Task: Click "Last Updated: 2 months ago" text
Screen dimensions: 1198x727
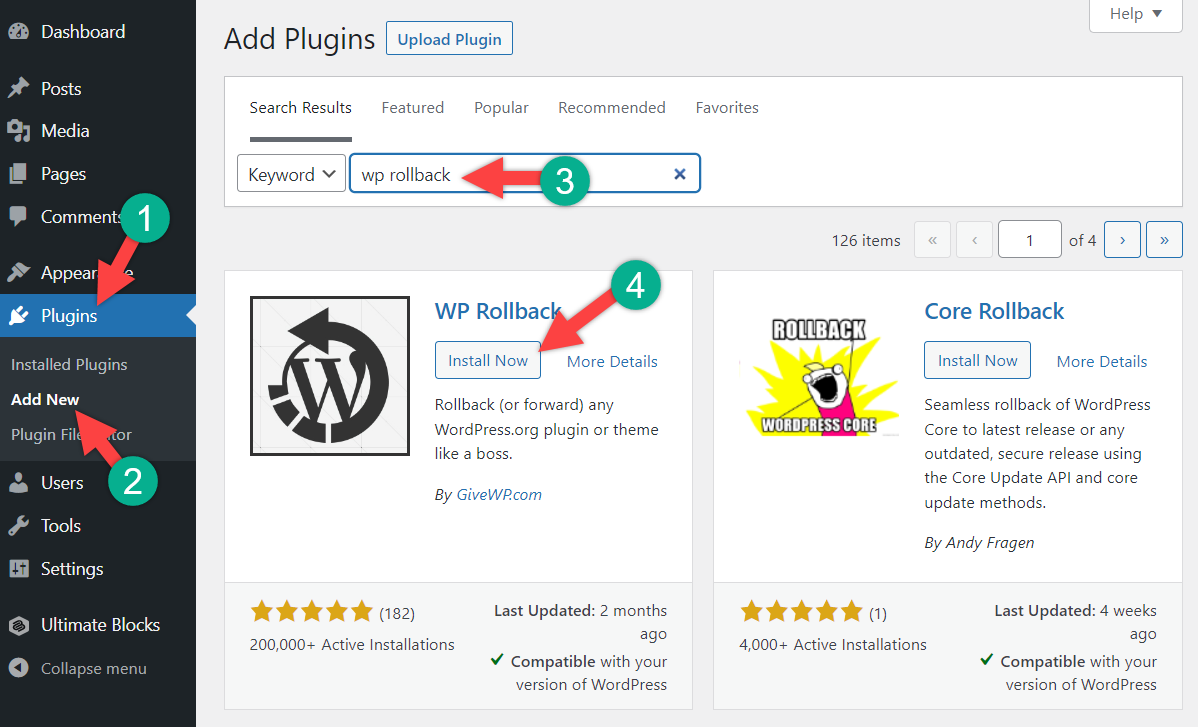Action: click(x=580, y=622)
